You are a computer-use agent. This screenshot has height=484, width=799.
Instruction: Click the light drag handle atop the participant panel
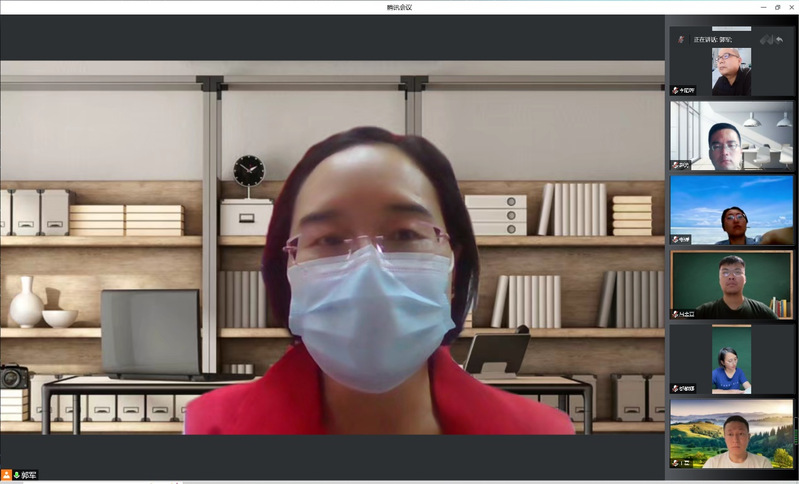731,29
